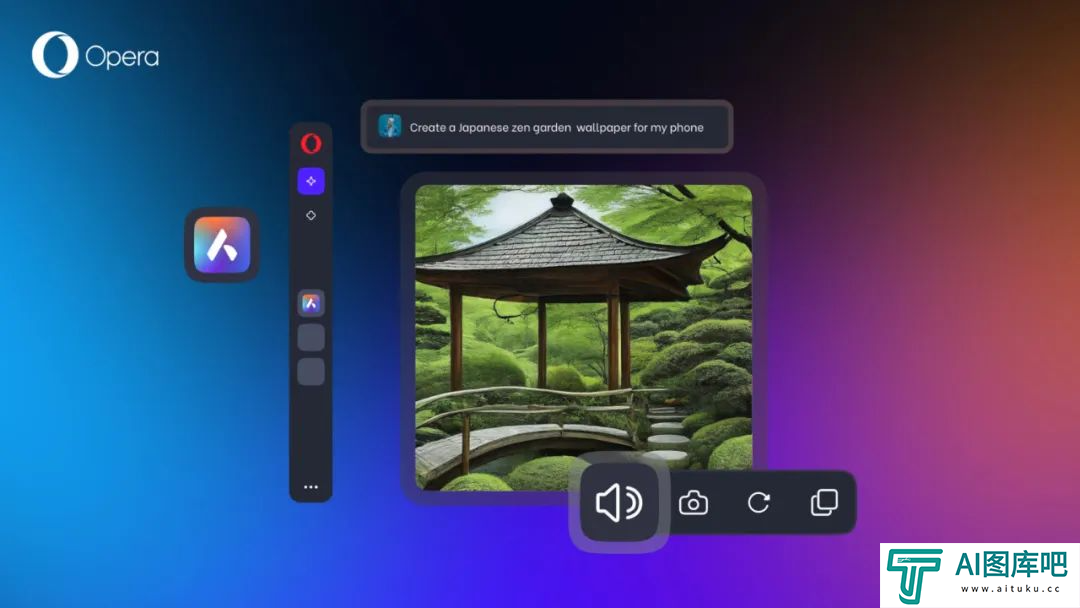Activate the speaker read-aloud button
The width and height of the screenshot is (1080, 608).
pos(619,502)
